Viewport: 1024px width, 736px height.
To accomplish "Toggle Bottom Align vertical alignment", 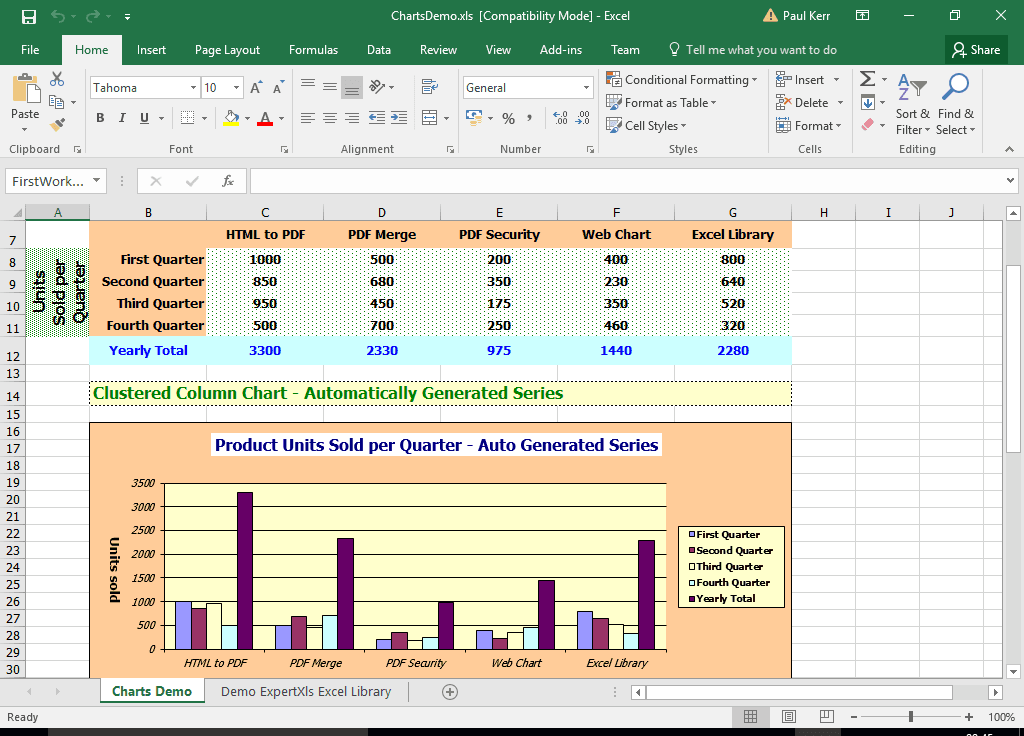I will coord(352,87).
